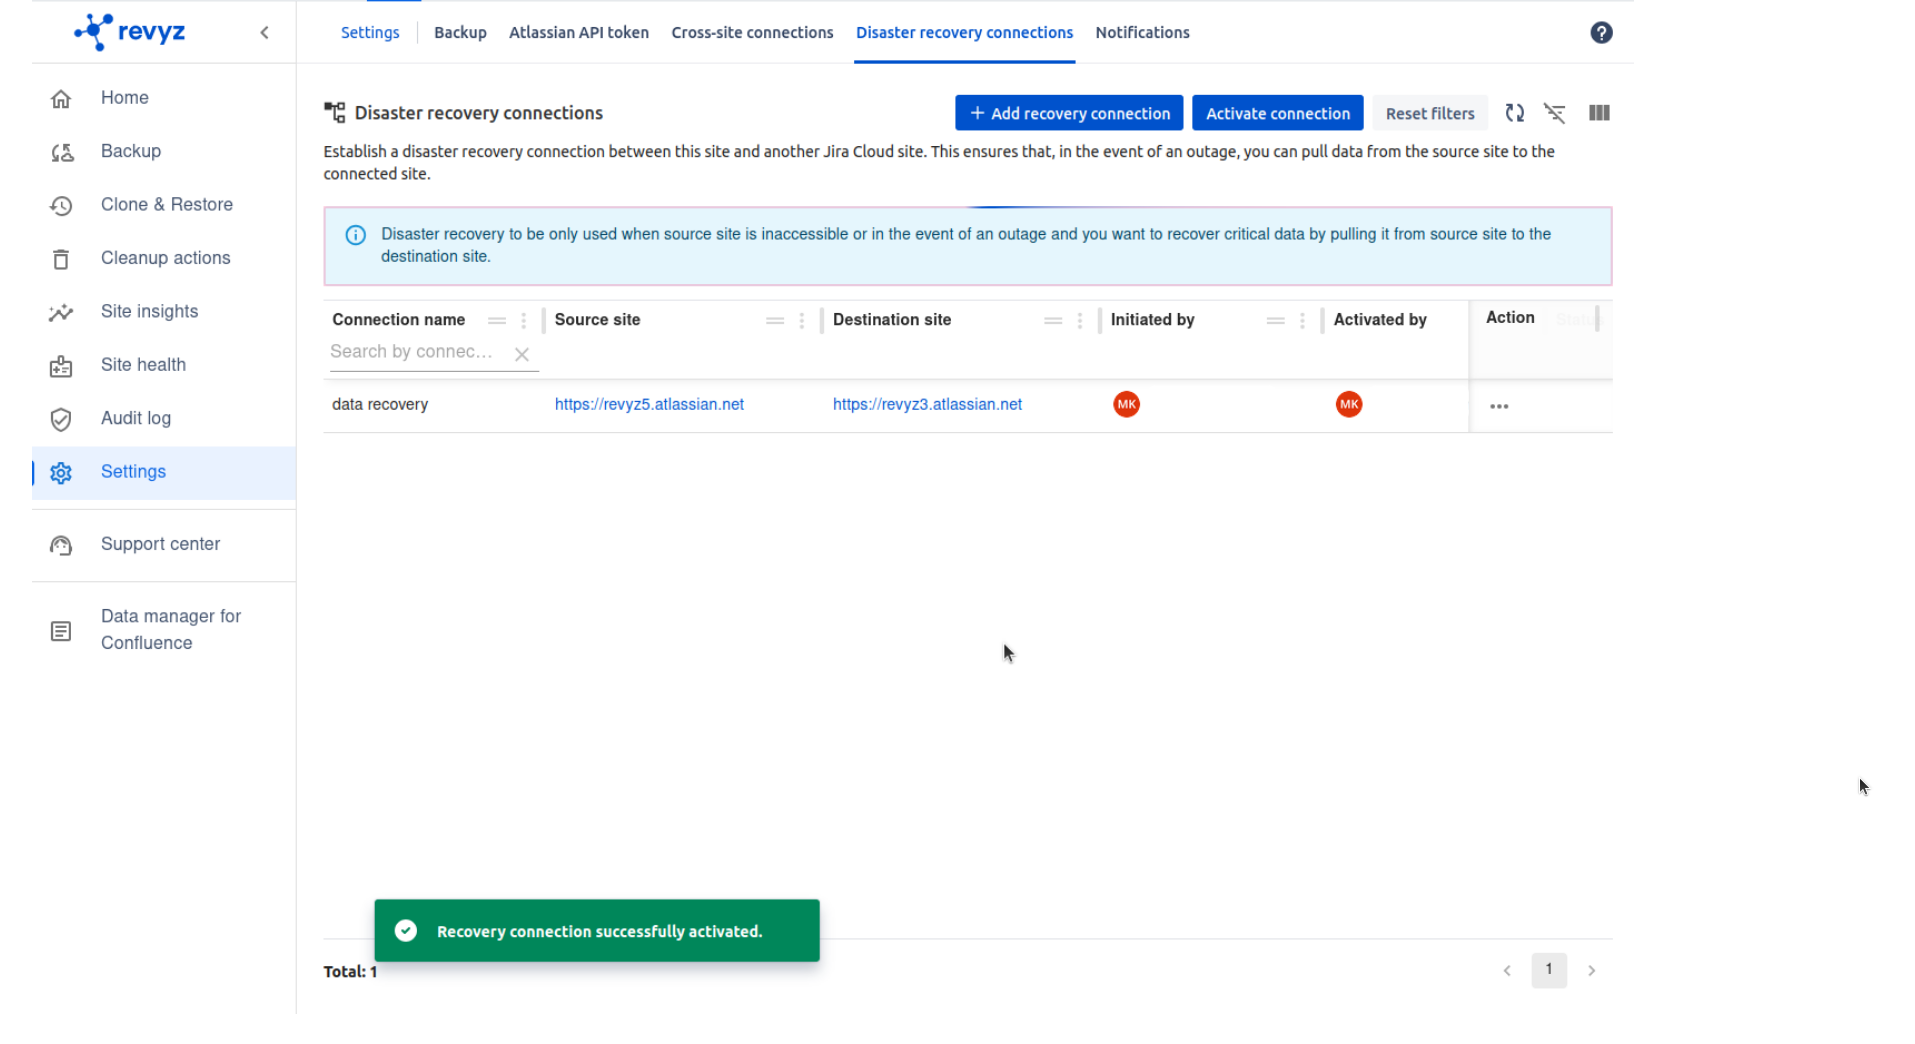Click the clear filters icon
The width and height of the screenshot is (1915, 1044).
1554,113
